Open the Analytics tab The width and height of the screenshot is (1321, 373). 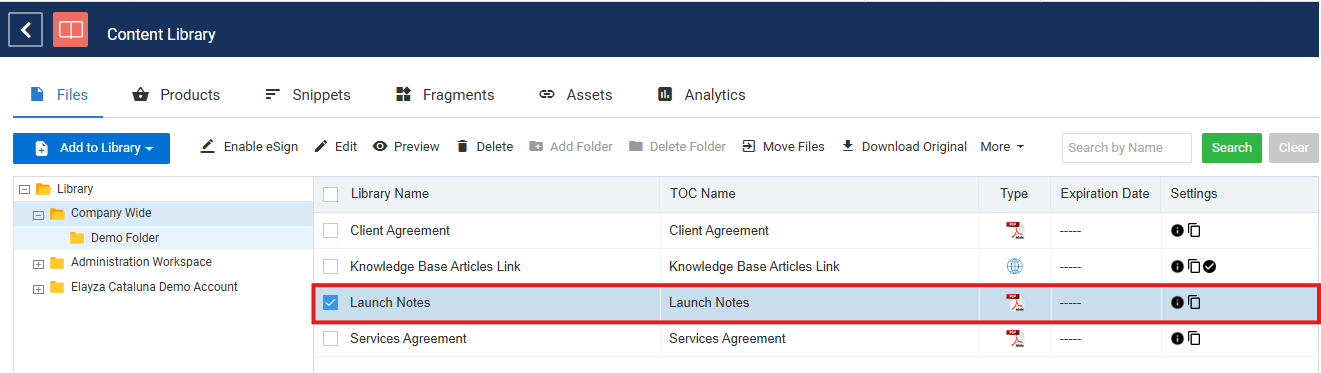click(x=701, y=95)
